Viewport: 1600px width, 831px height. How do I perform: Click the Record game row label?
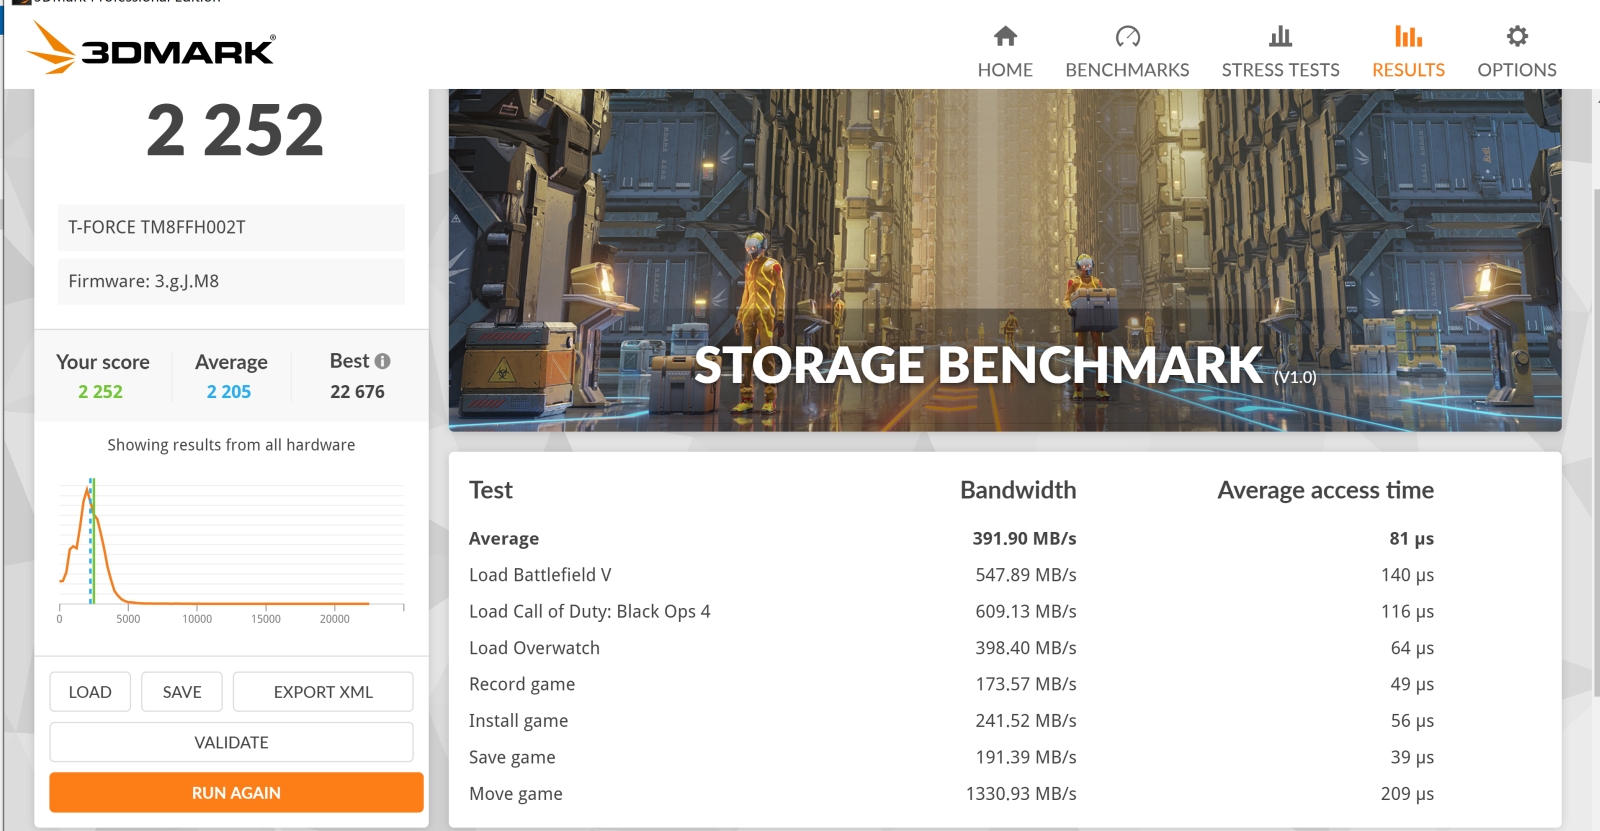tap(522, 684)
